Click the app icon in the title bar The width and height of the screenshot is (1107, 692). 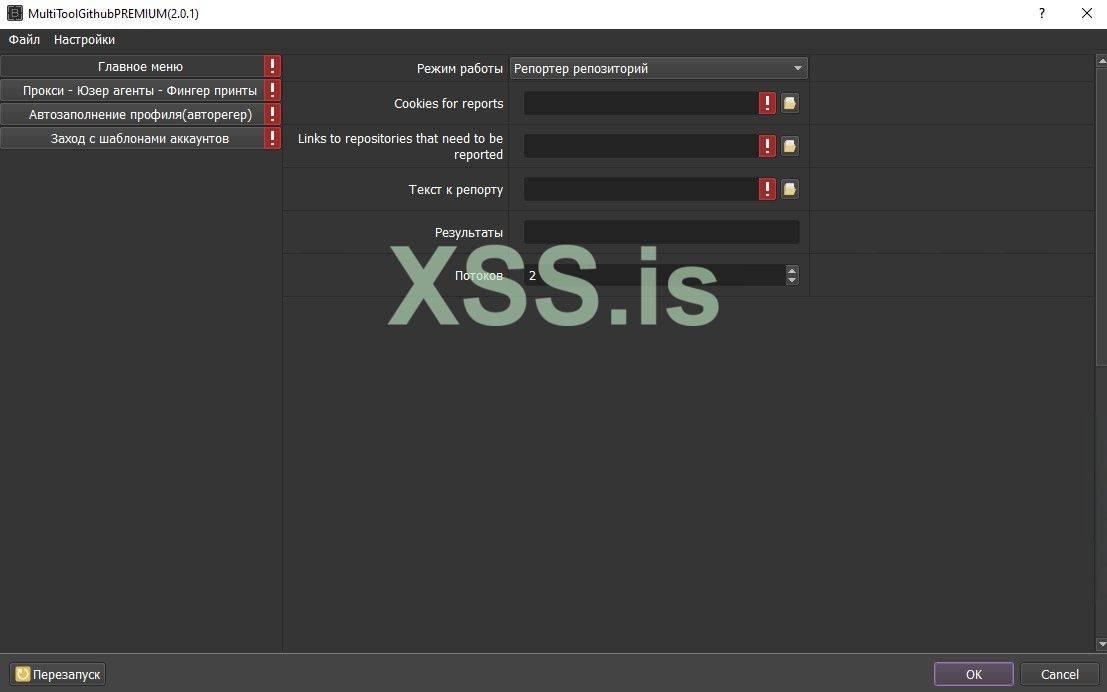click(x=14, y=13)
